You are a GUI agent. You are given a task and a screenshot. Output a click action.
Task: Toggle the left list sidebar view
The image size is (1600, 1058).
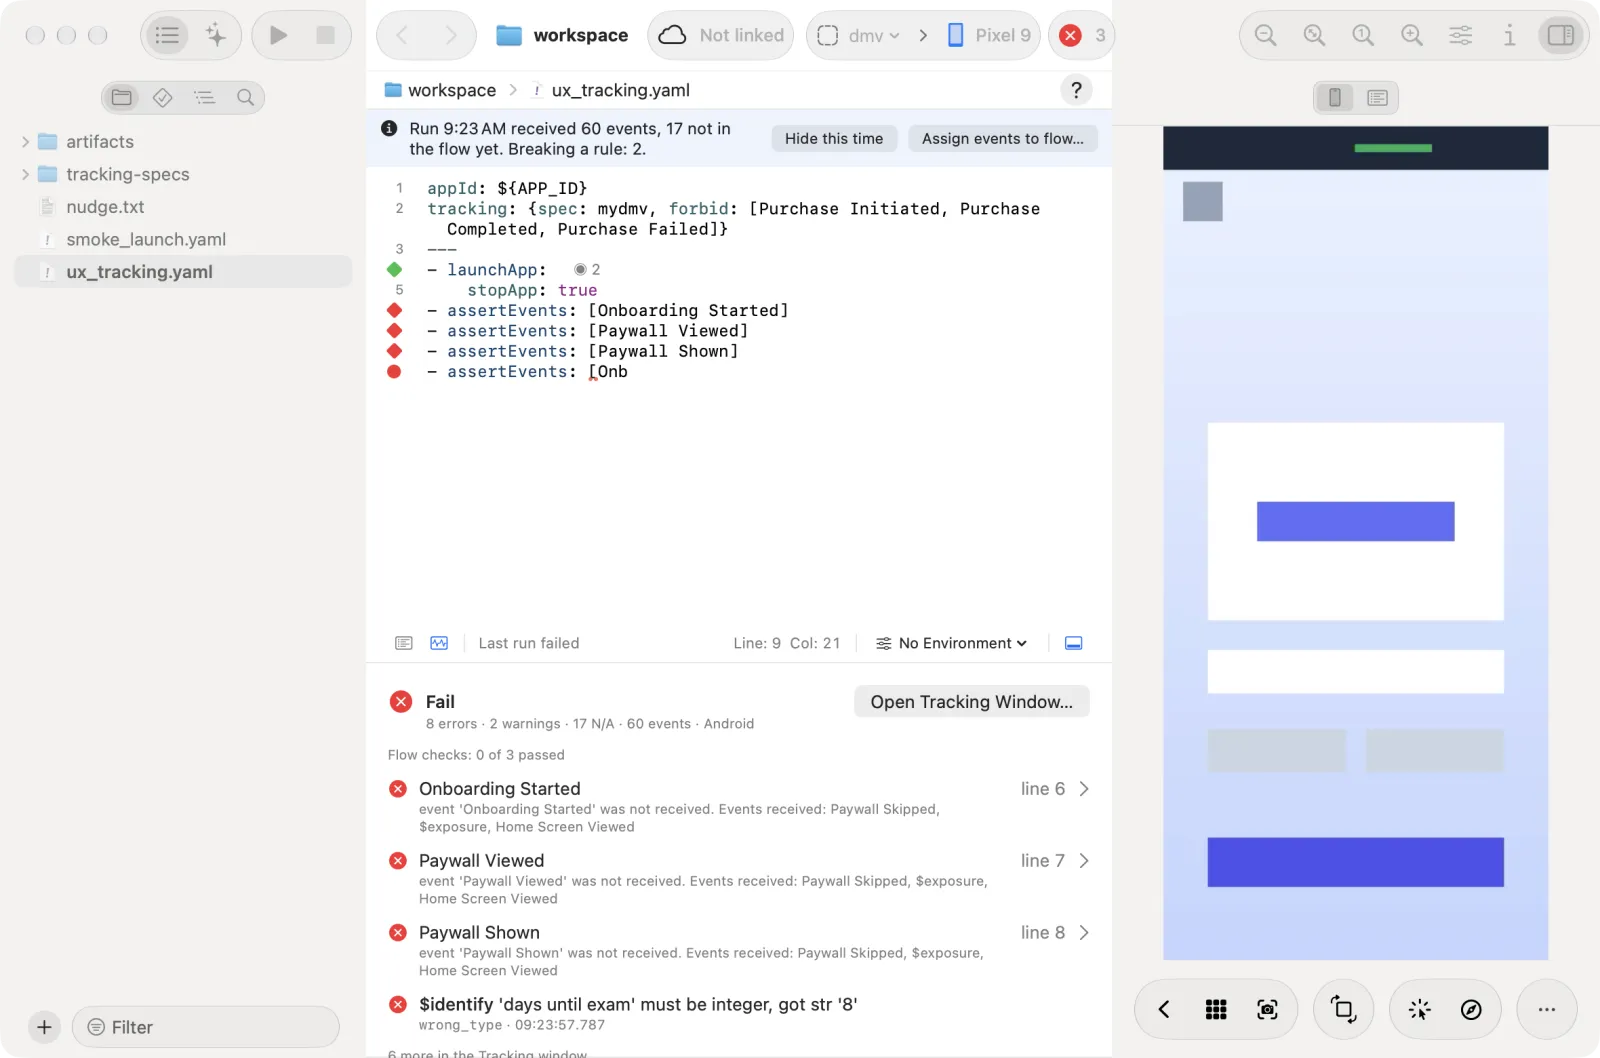click(167, 35)
